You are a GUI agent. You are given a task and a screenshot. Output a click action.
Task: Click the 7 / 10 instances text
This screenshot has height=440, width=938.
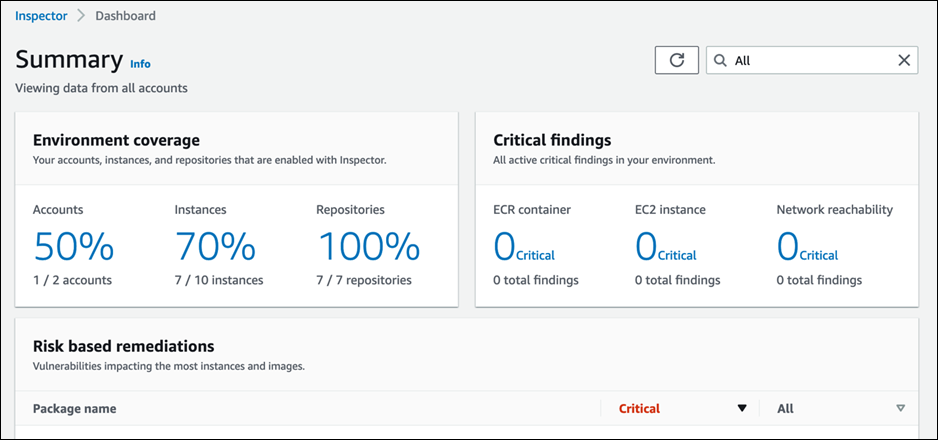219,280
